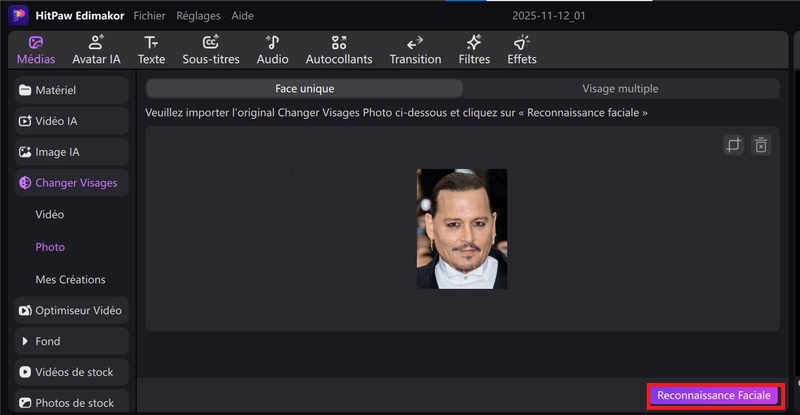800x415 pixels.
Task: Open Photos de stock in sidebar
Action: [x=72, y=403]
